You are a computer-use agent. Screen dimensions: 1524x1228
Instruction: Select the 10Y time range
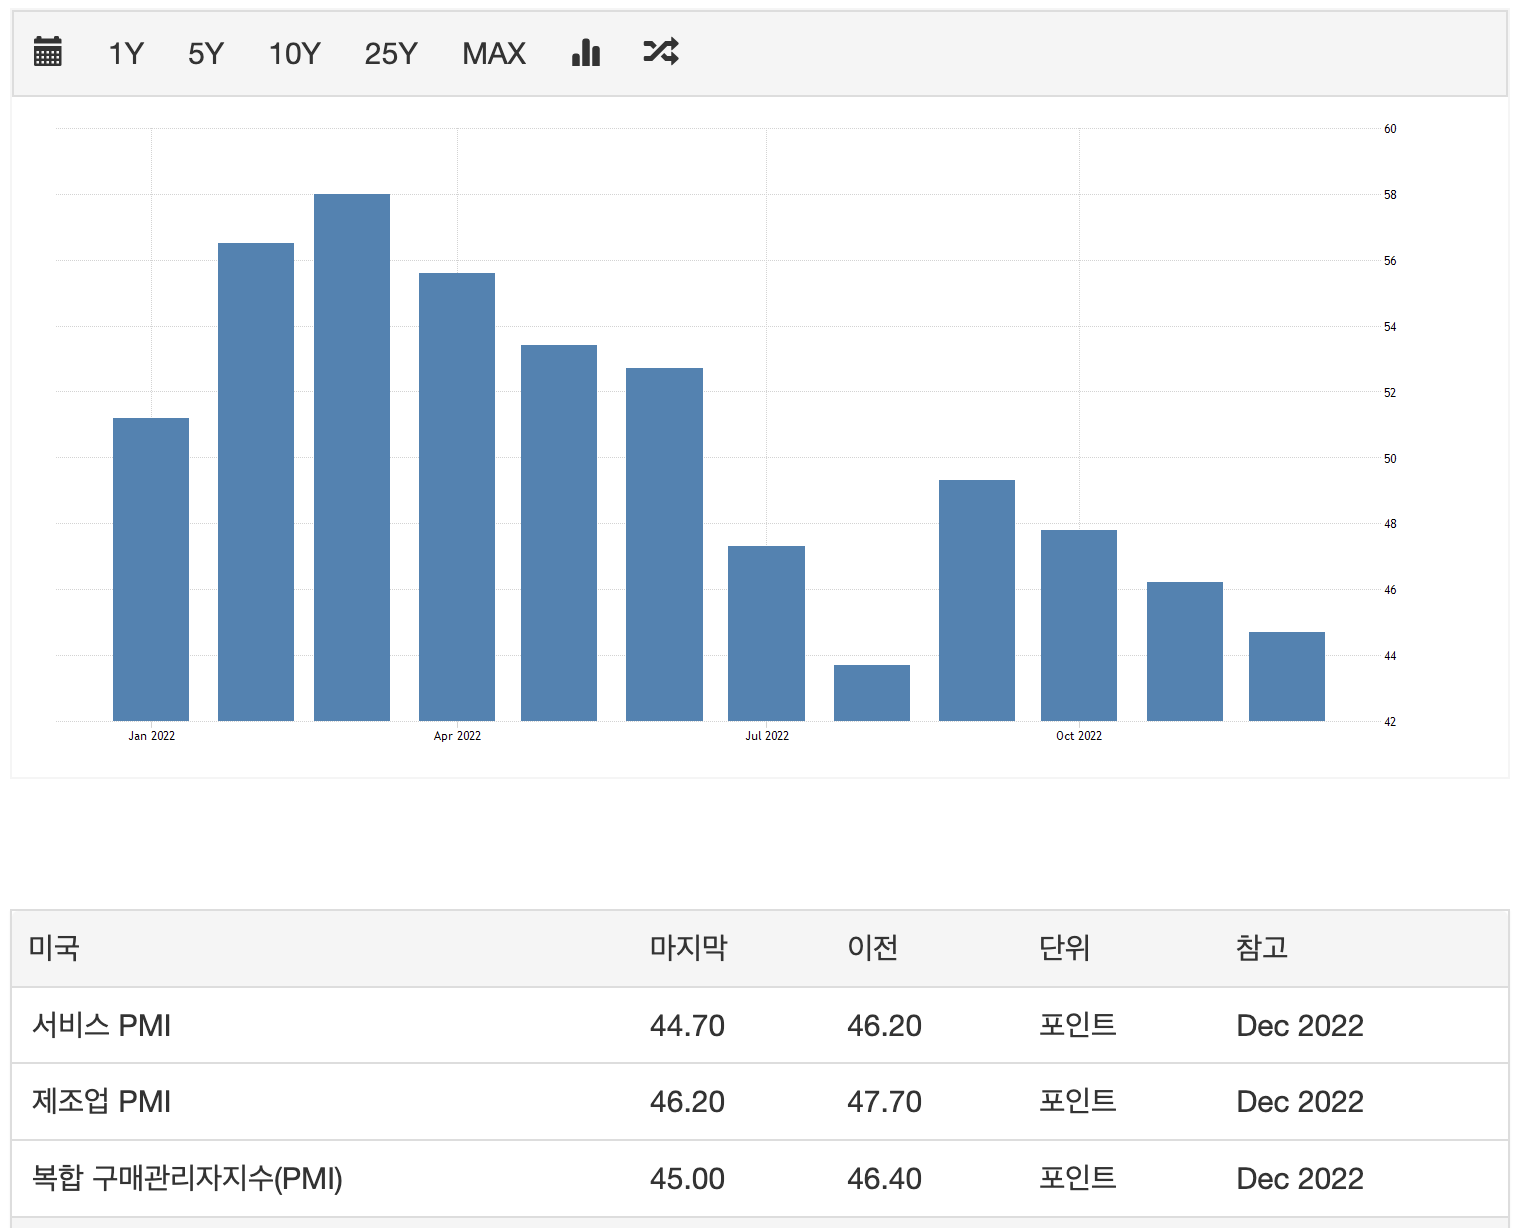pyautogui.click(x=294, y=53)
